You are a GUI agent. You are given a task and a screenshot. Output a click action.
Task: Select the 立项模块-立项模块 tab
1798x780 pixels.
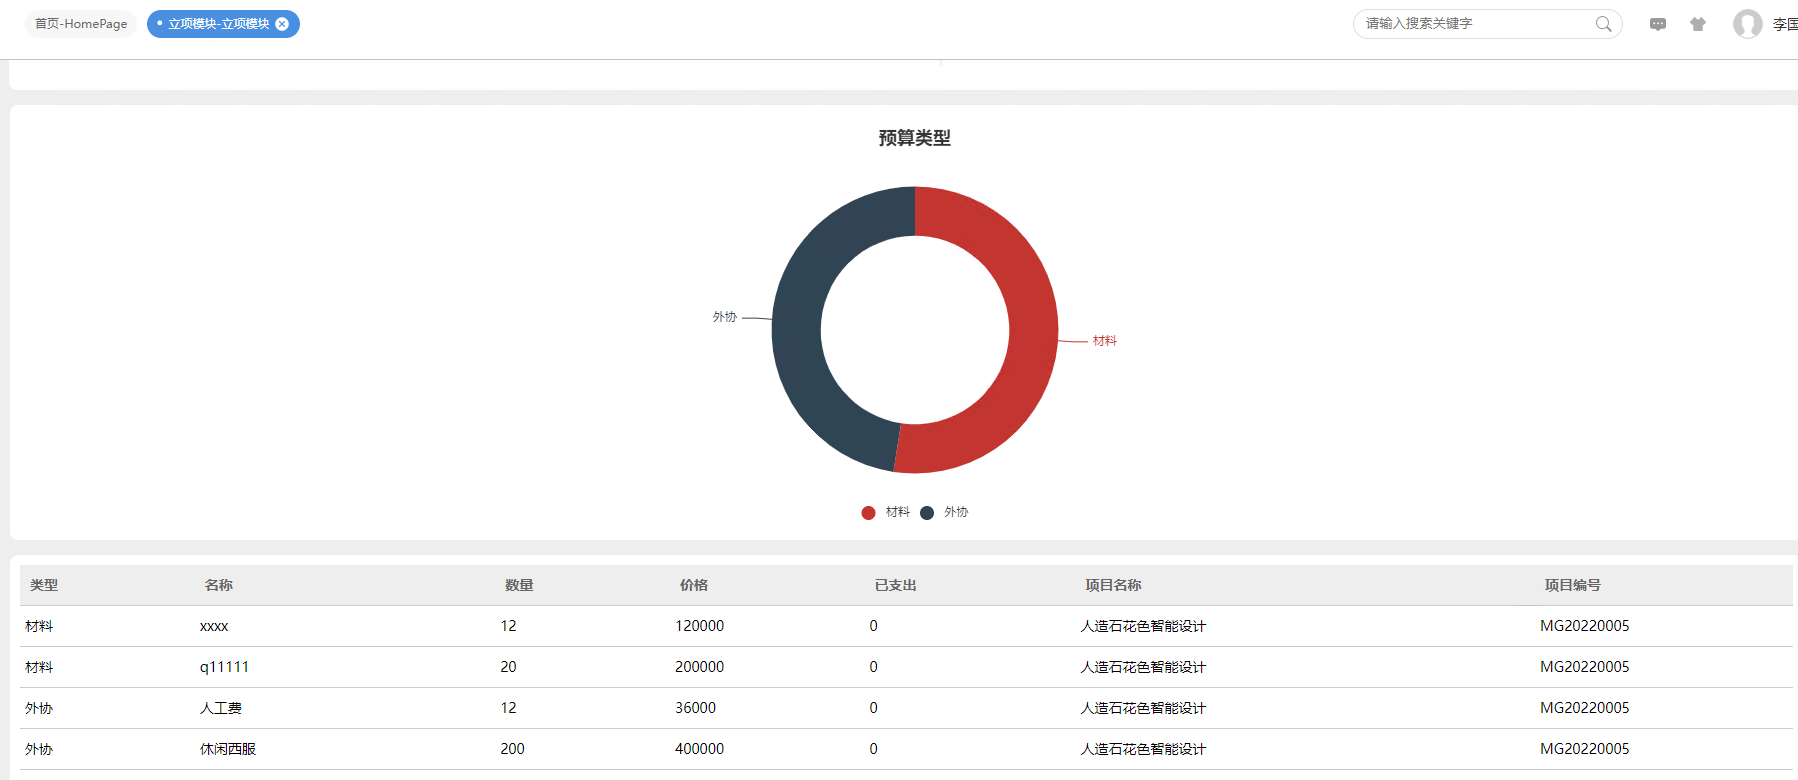click(218, 24)
